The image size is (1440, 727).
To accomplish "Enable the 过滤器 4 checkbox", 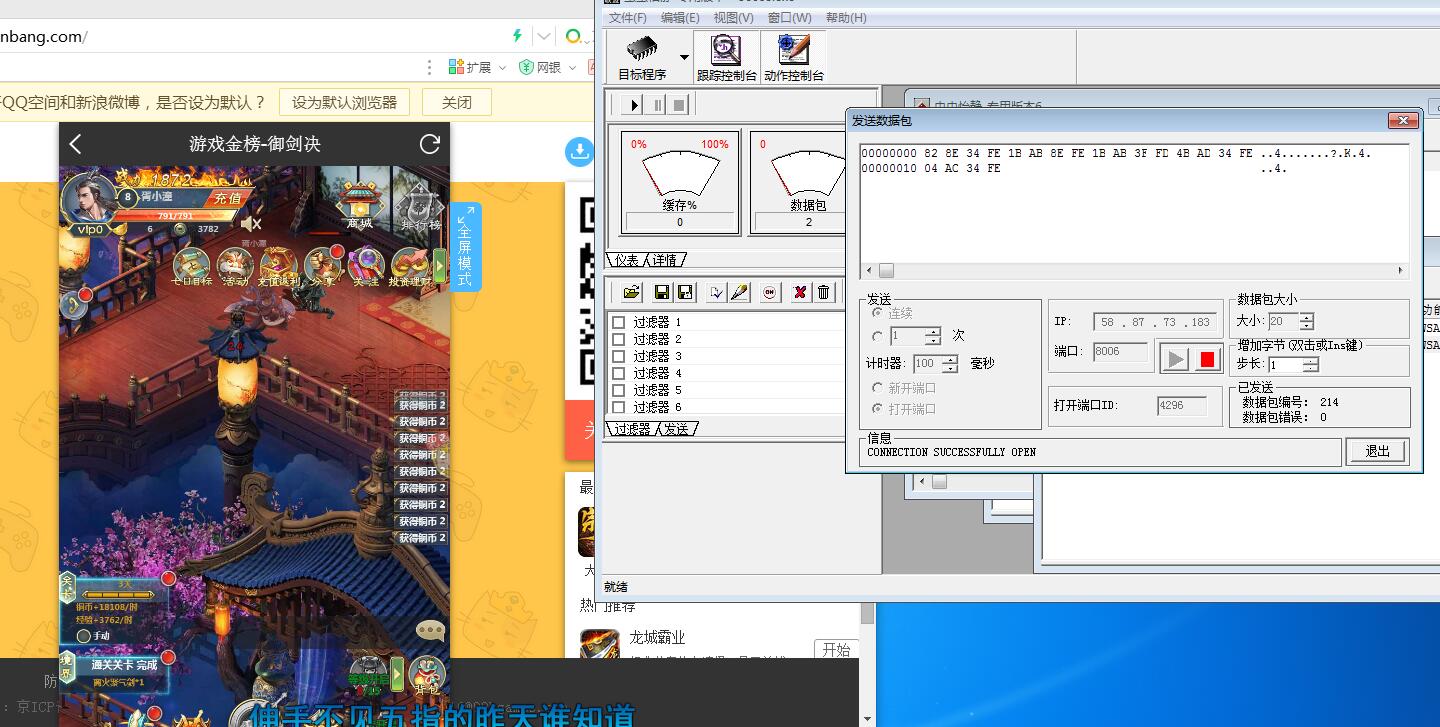I will point(619,373).
